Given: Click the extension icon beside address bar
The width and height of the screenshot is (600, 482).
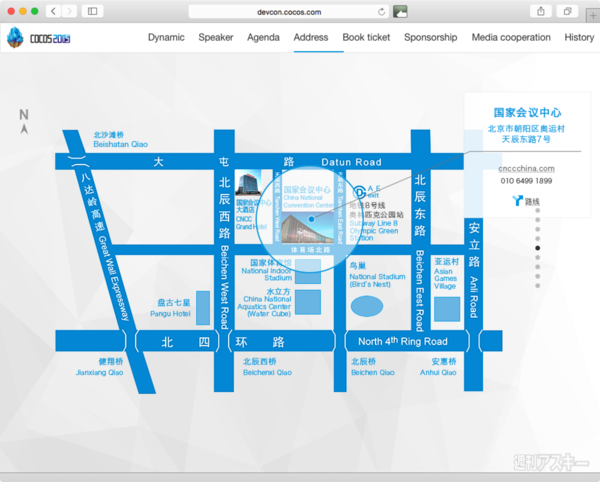Looking at the screenshot, I should [400, 11].
